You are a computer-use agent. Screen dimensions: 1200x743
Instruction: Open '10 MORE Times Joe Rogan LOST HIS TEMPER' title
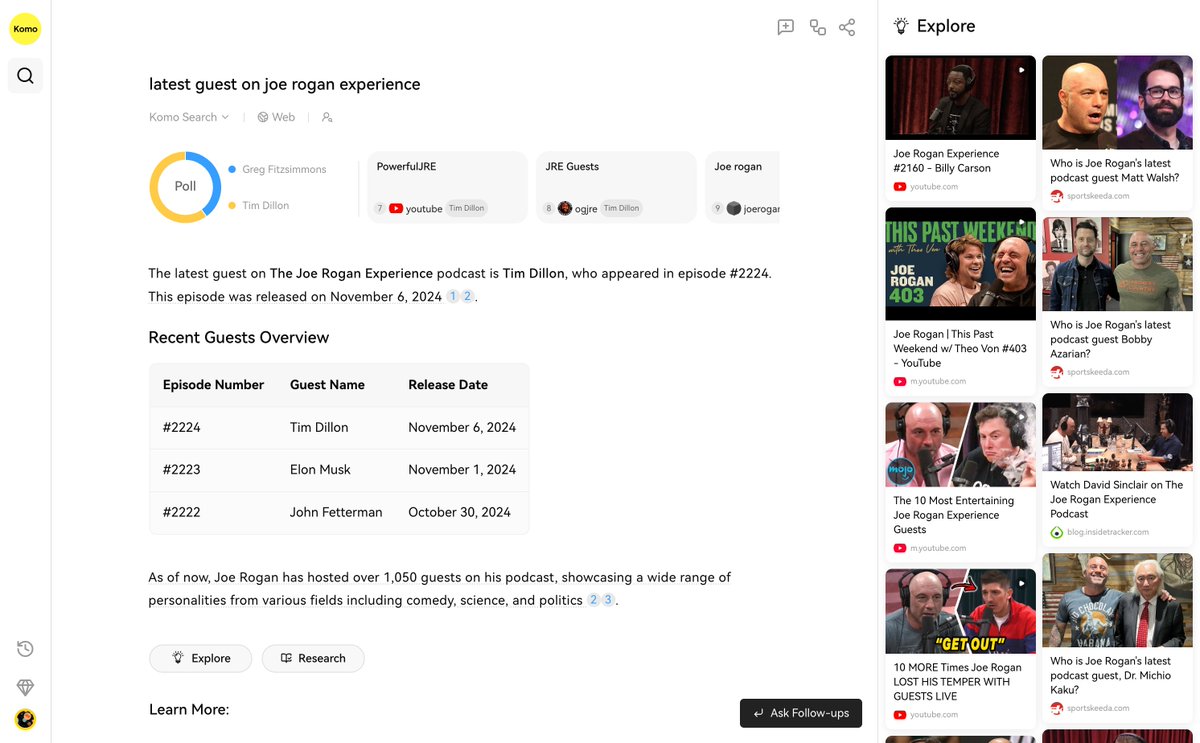[957, 682]
